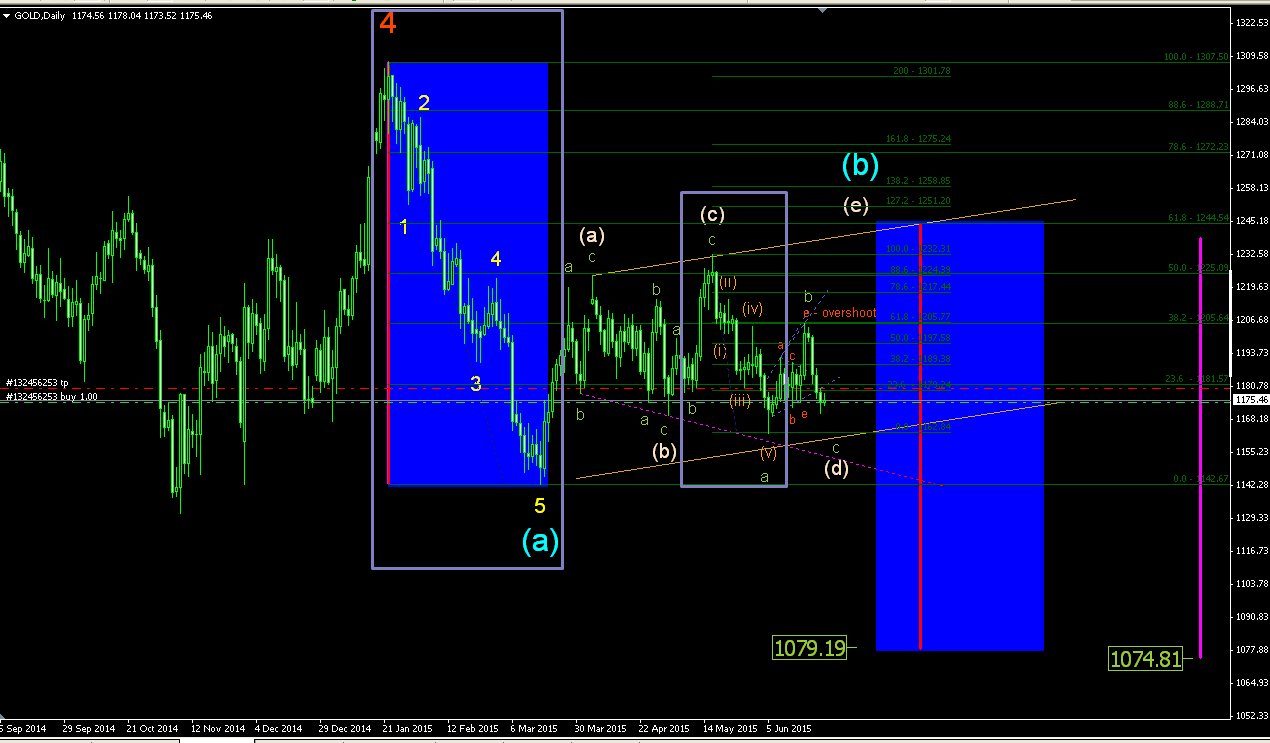Select the orange (iv) subwave label
This screenshot has height=743, width=1270.
[753, 309]
